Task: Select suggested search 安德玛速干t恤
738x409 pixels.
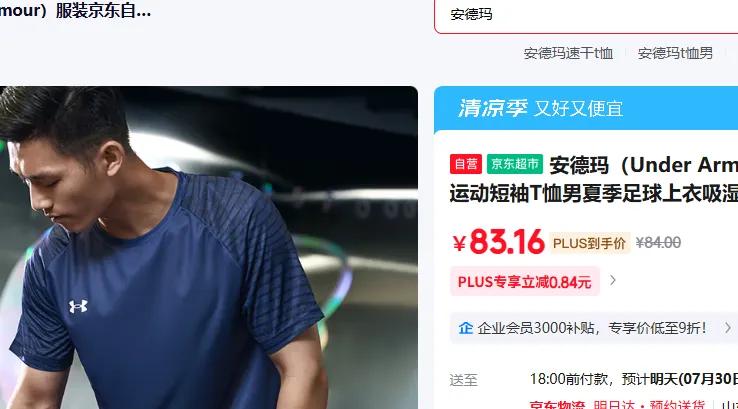Action: point(568,53)
